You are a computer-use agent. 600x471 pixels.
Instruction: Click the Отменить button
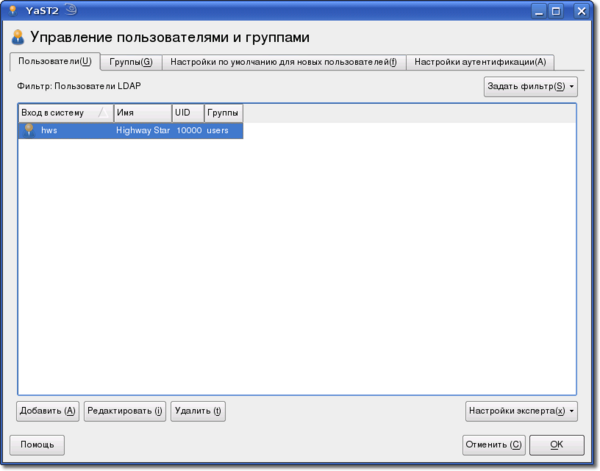(x=493, y=444)
